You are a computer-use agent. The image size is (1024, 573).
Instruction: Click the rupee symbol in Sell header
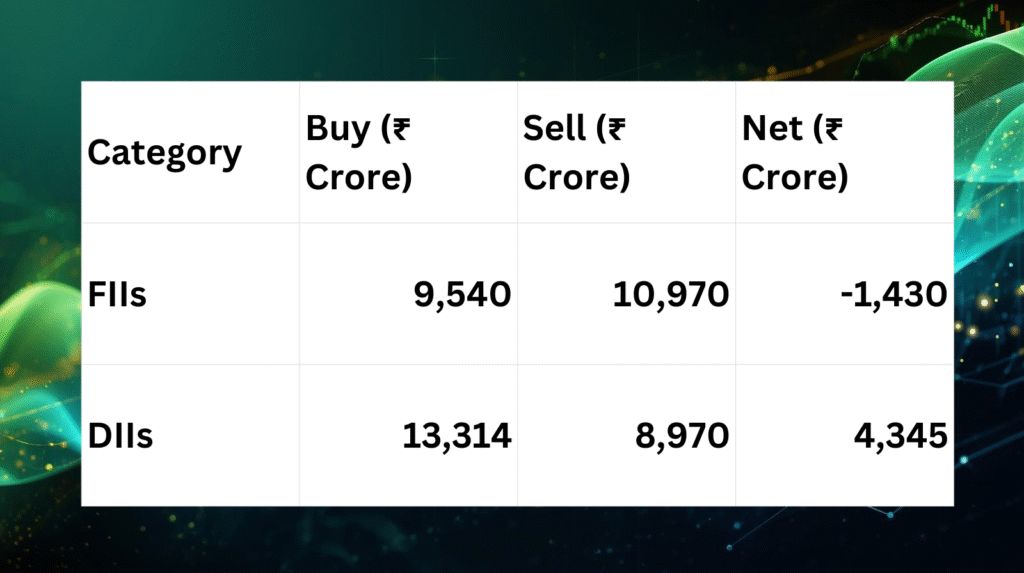616,129
